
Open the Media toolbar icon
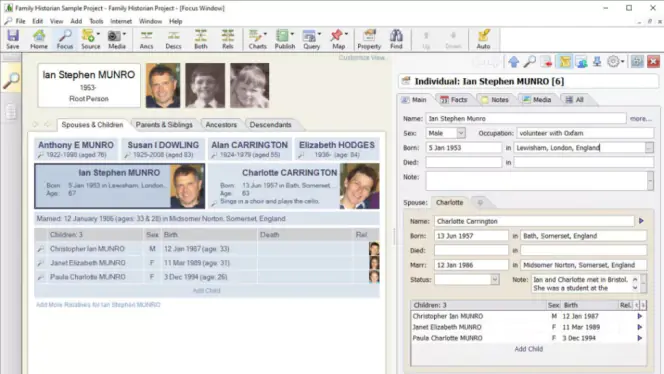tap(116, 39)
